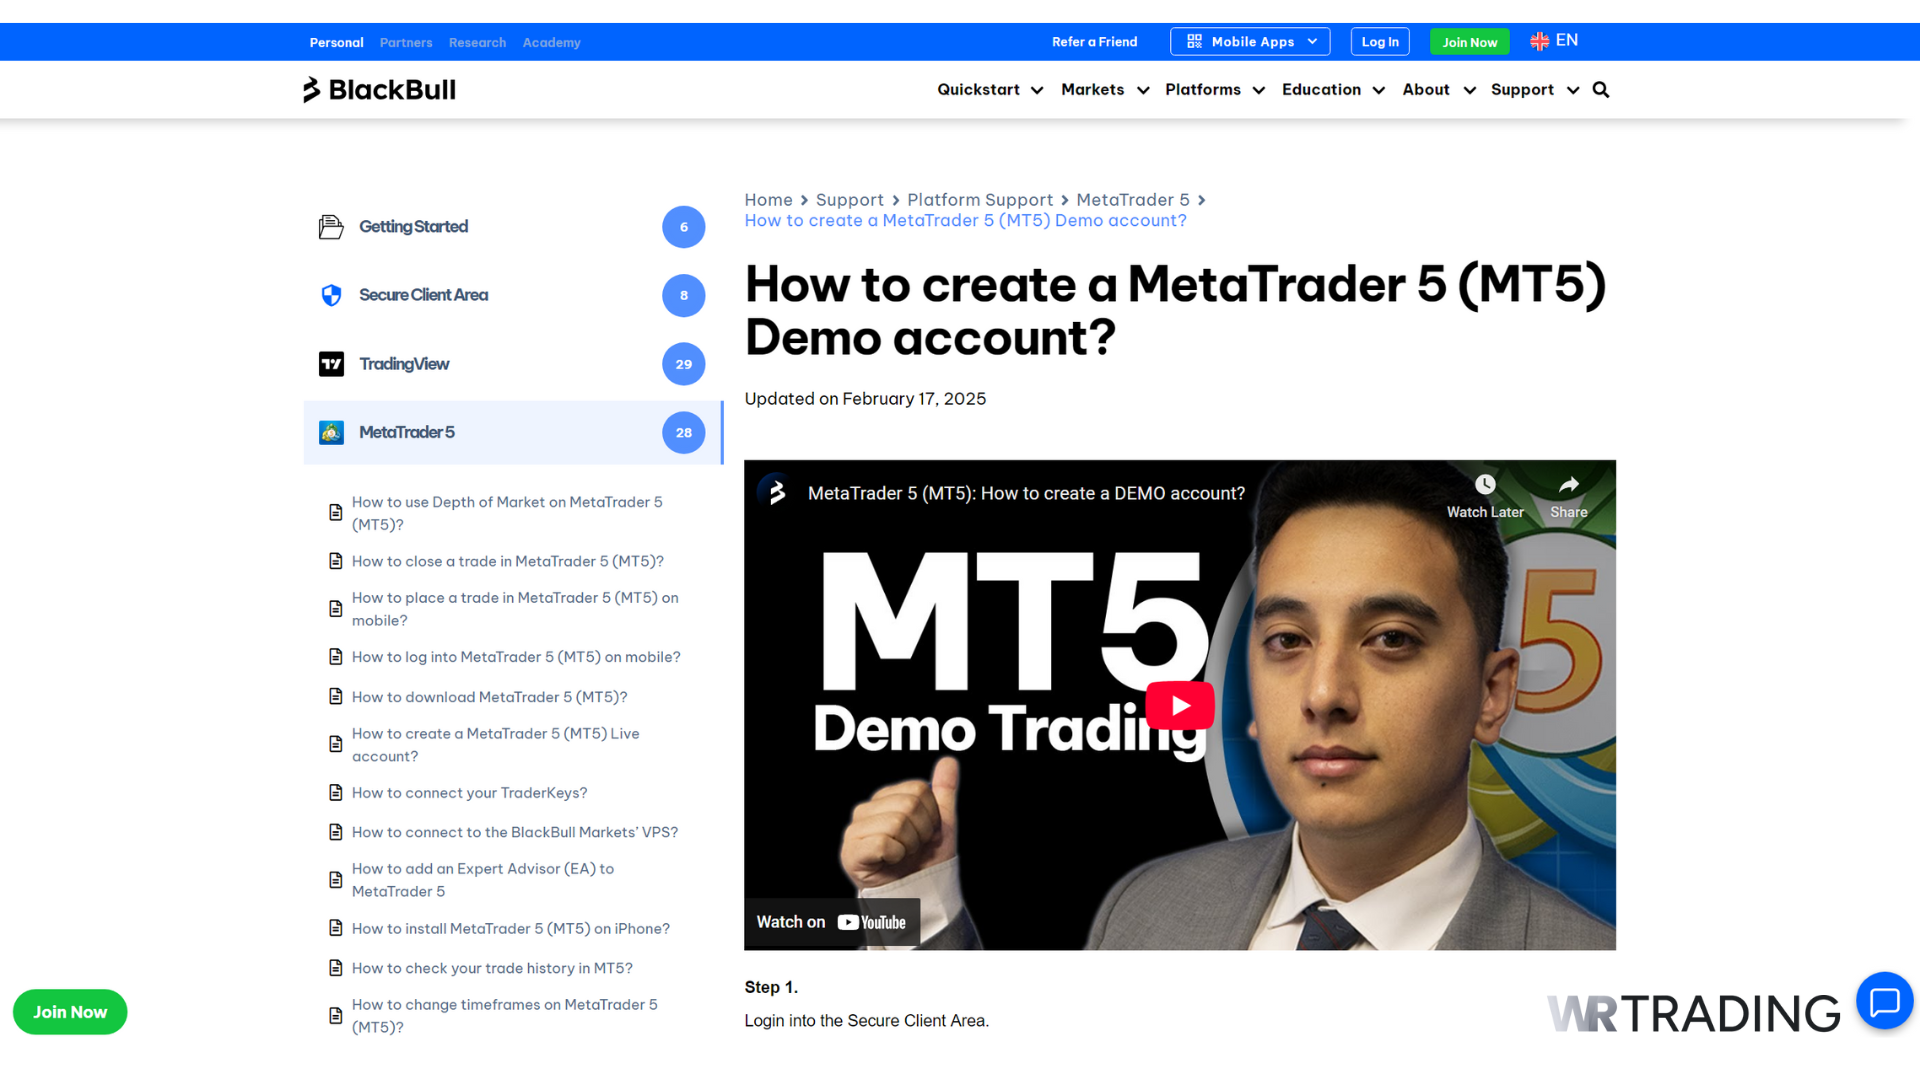The image size is (1920, 1080).
Task: Click document icon beside close a trade article
Action: [x=336, y=561]
